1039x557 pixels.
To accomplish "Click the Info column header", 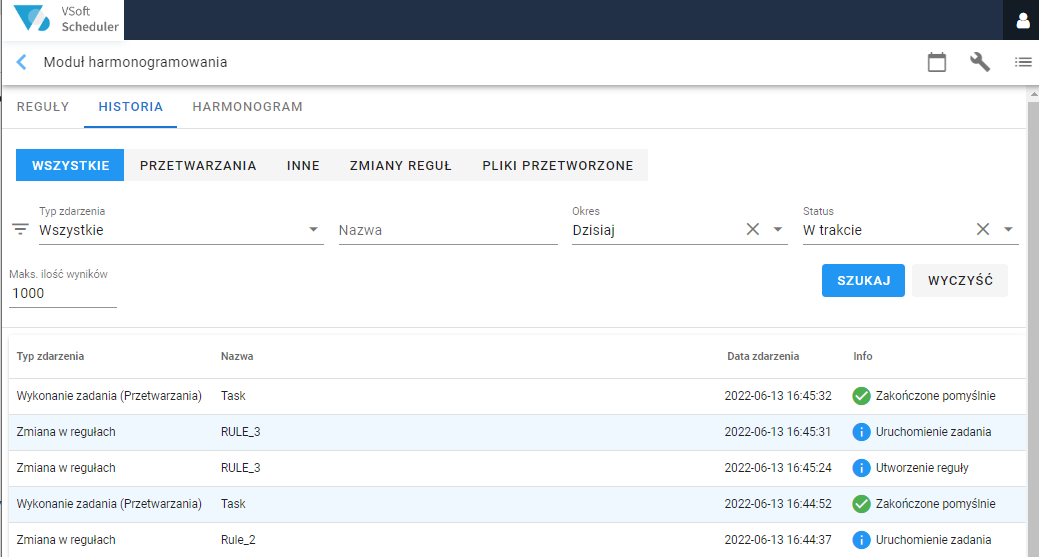I will (x=862, y=356).
